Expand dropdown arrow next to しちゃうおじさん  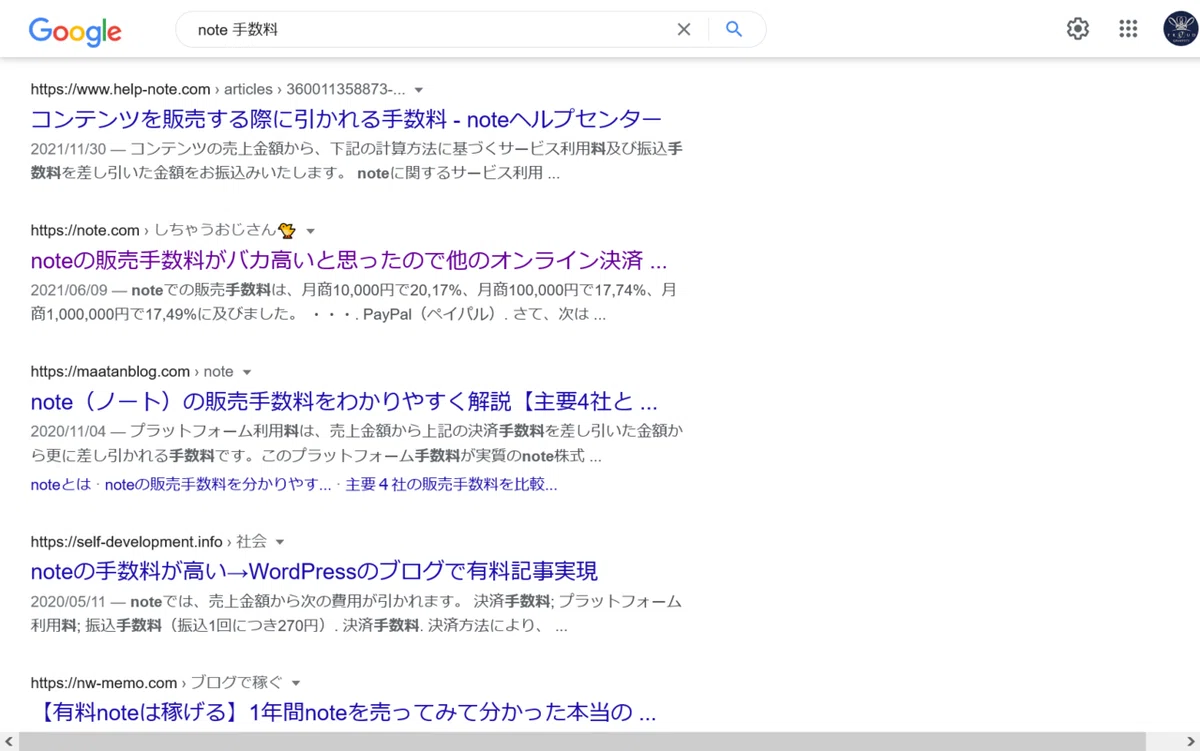pos(310,231)
